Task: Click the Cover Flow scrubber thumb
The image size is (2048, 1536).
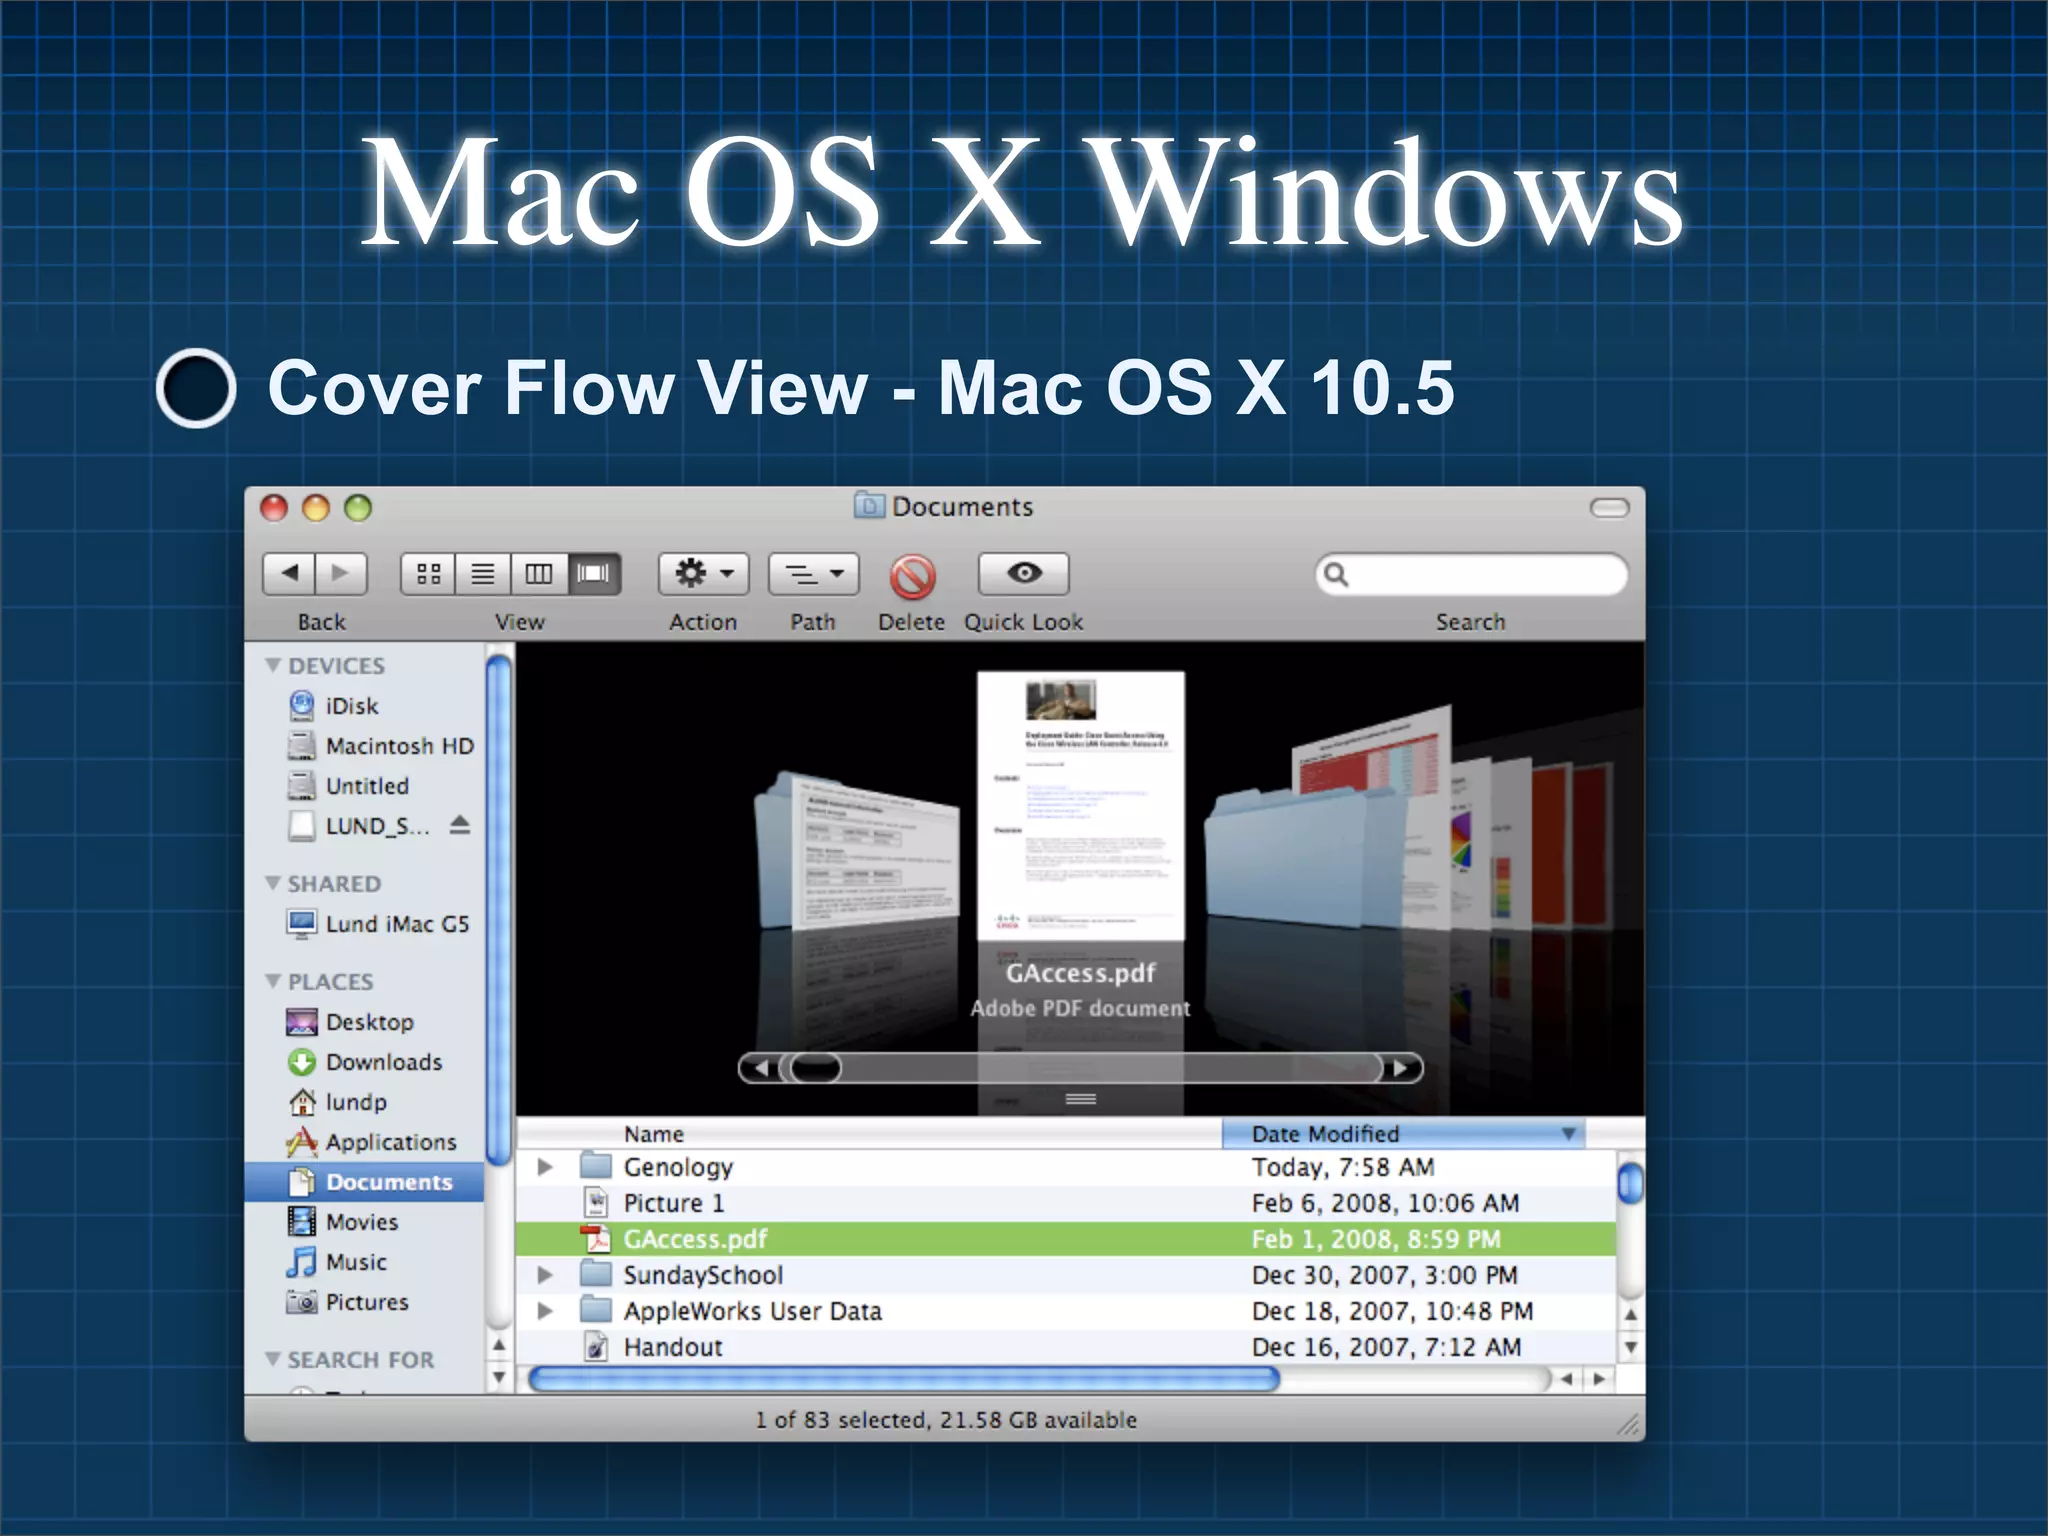Action: [x=815, y=1068]
